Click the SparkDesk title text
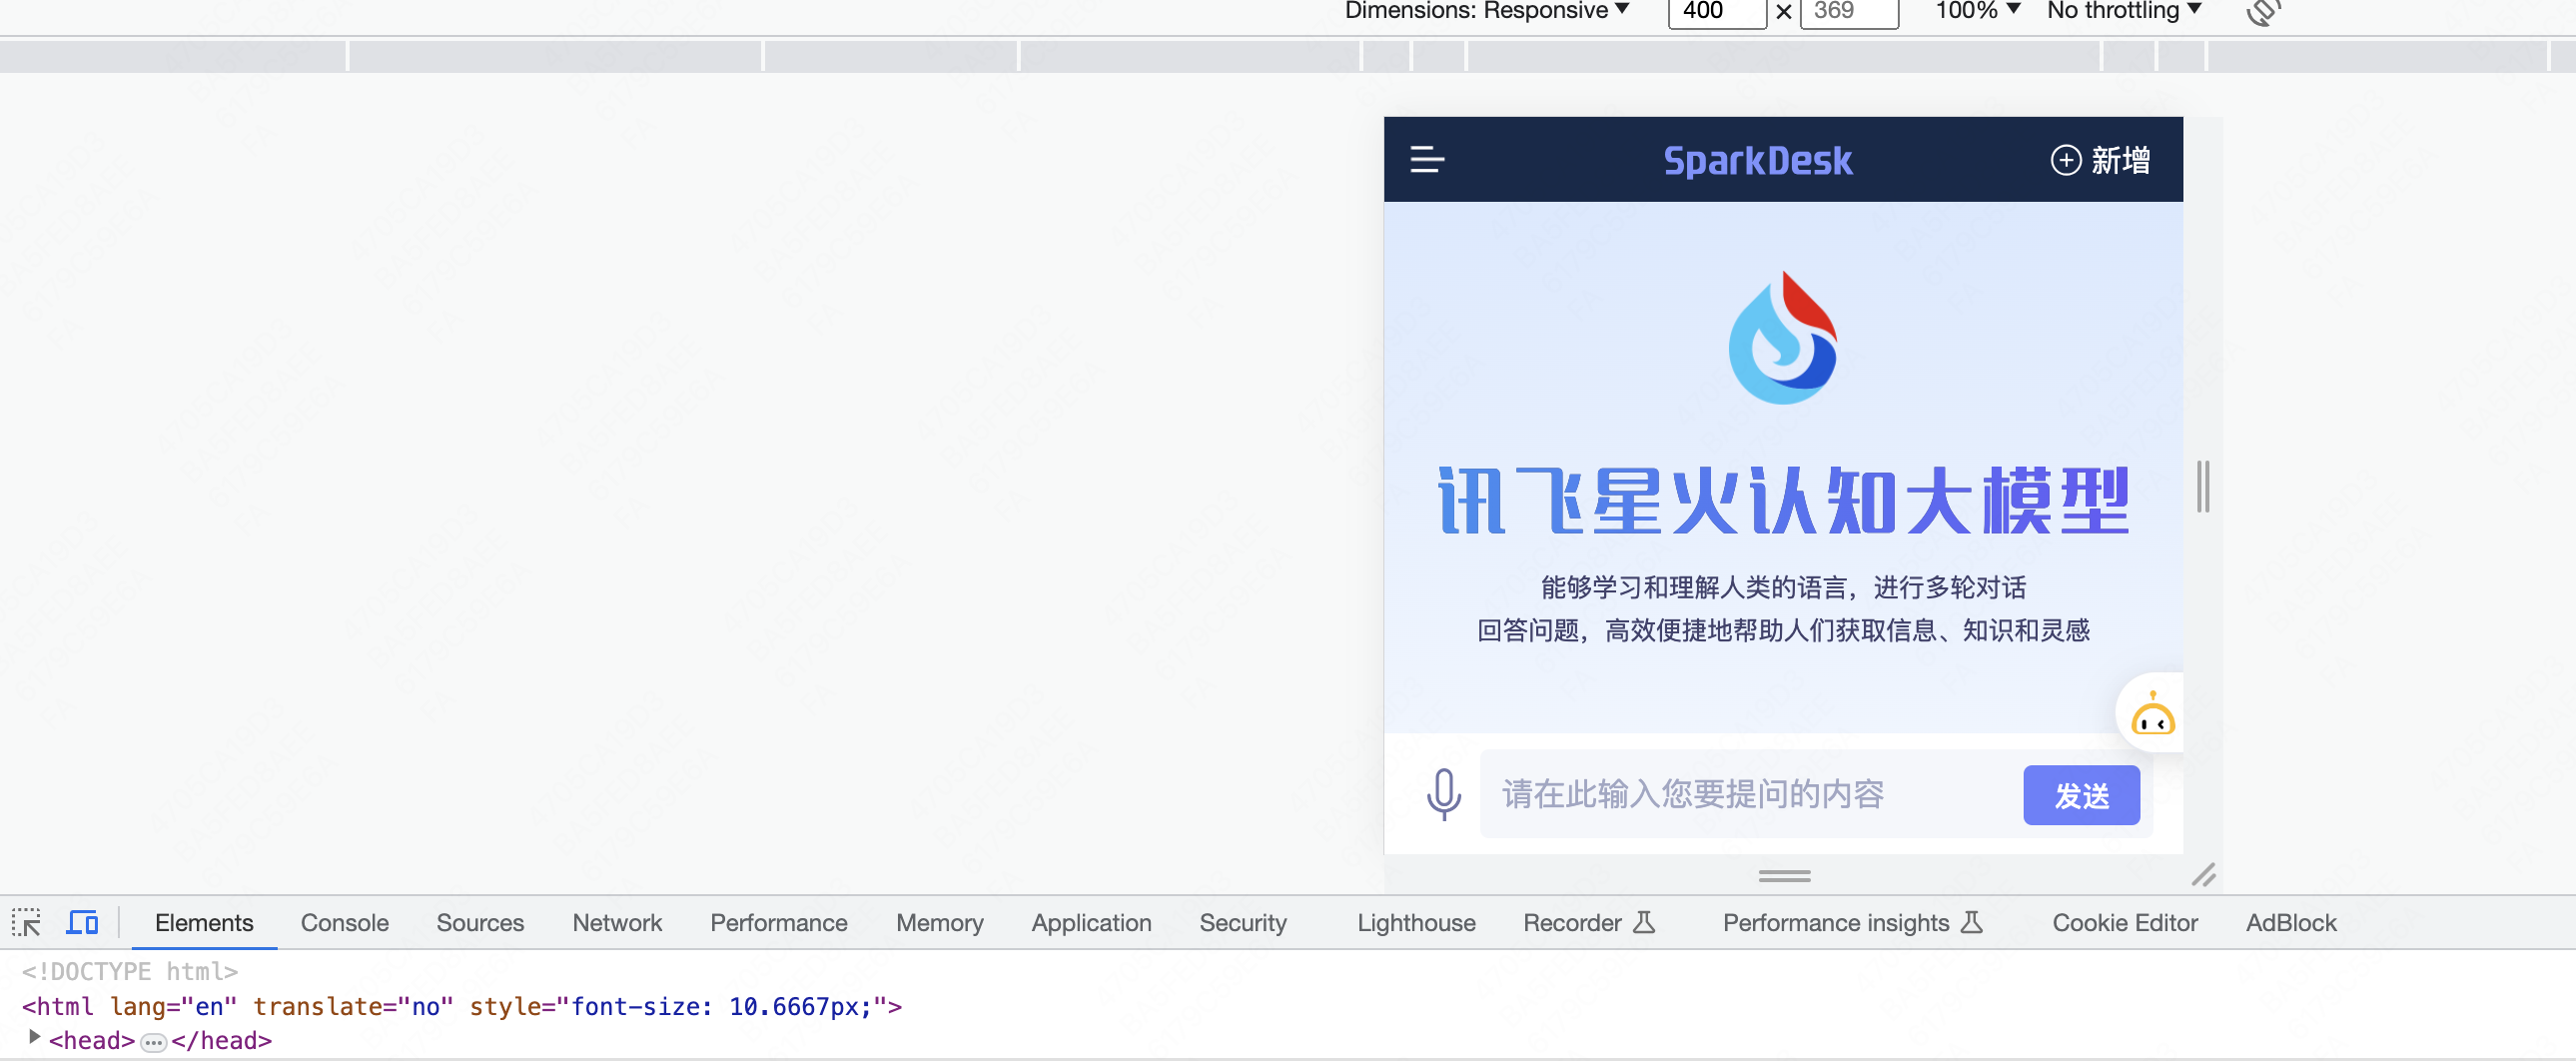Viewport: 2576px width, 1061px height. 1757,160
